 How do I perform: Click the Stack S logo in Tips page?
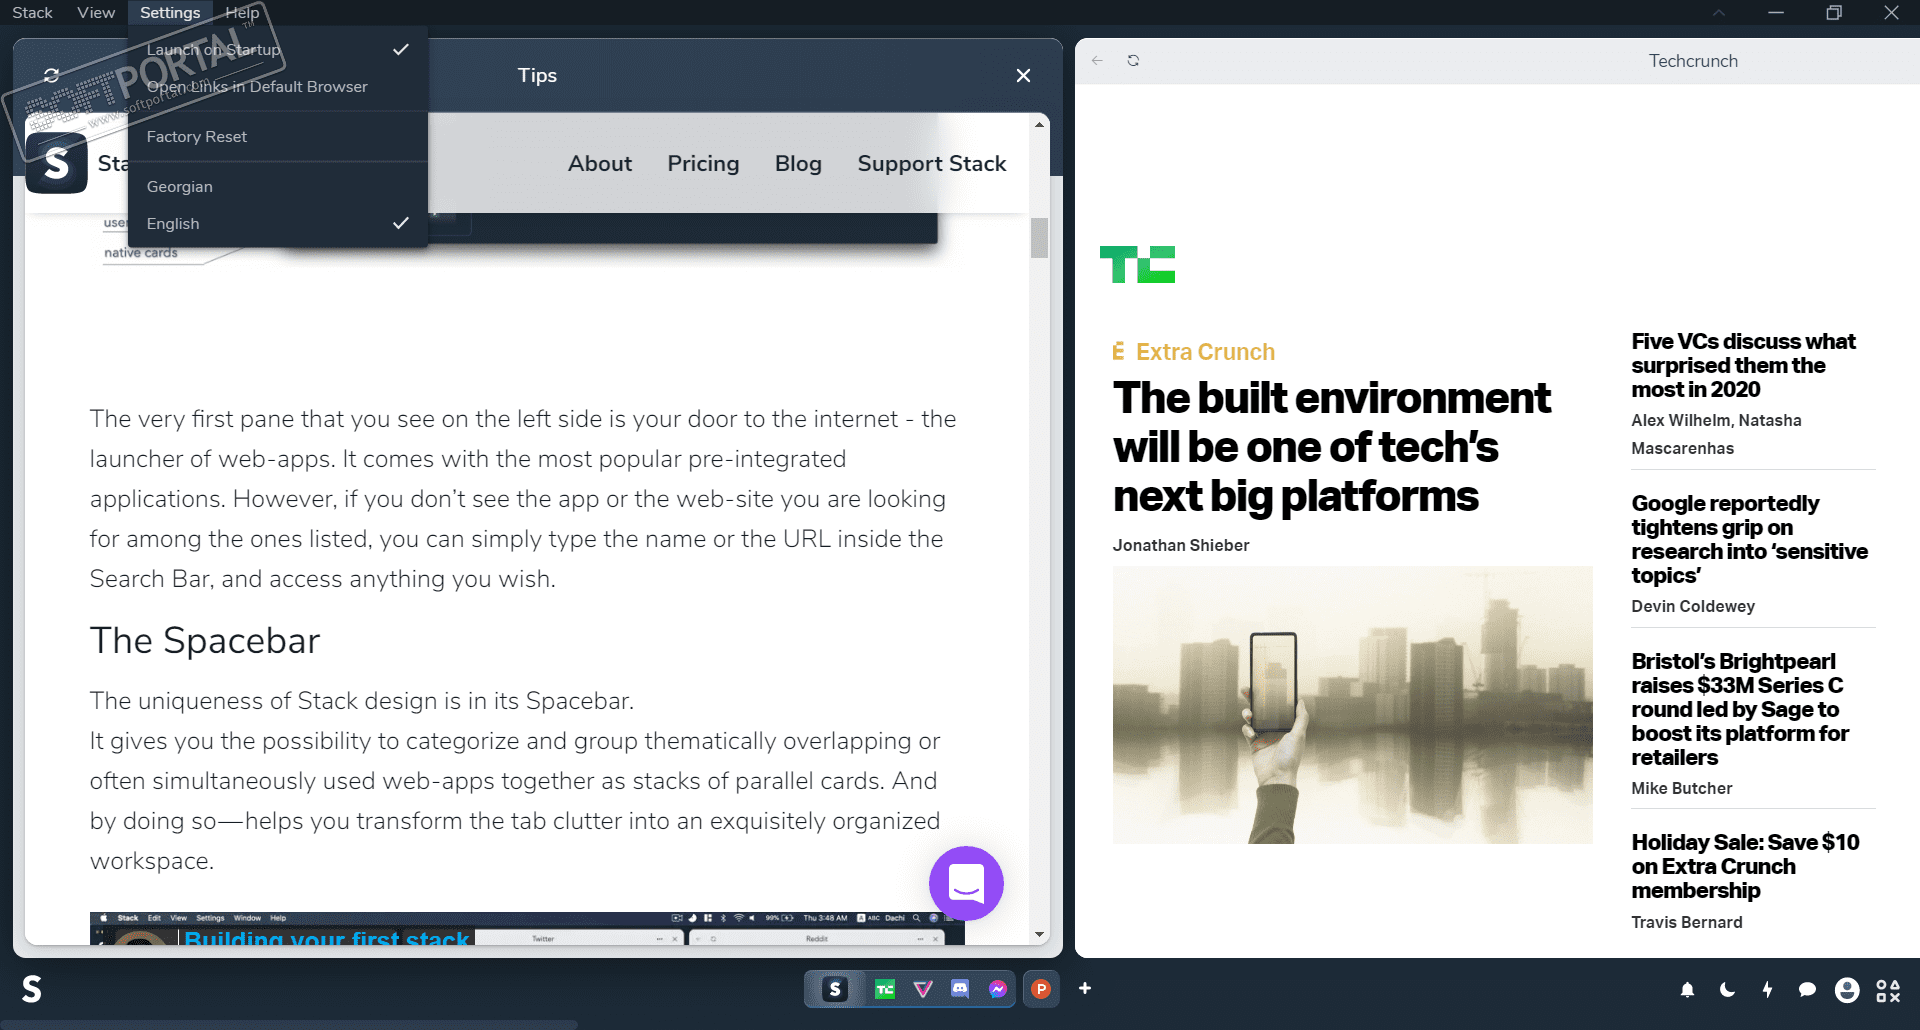[x=57, y=163]
